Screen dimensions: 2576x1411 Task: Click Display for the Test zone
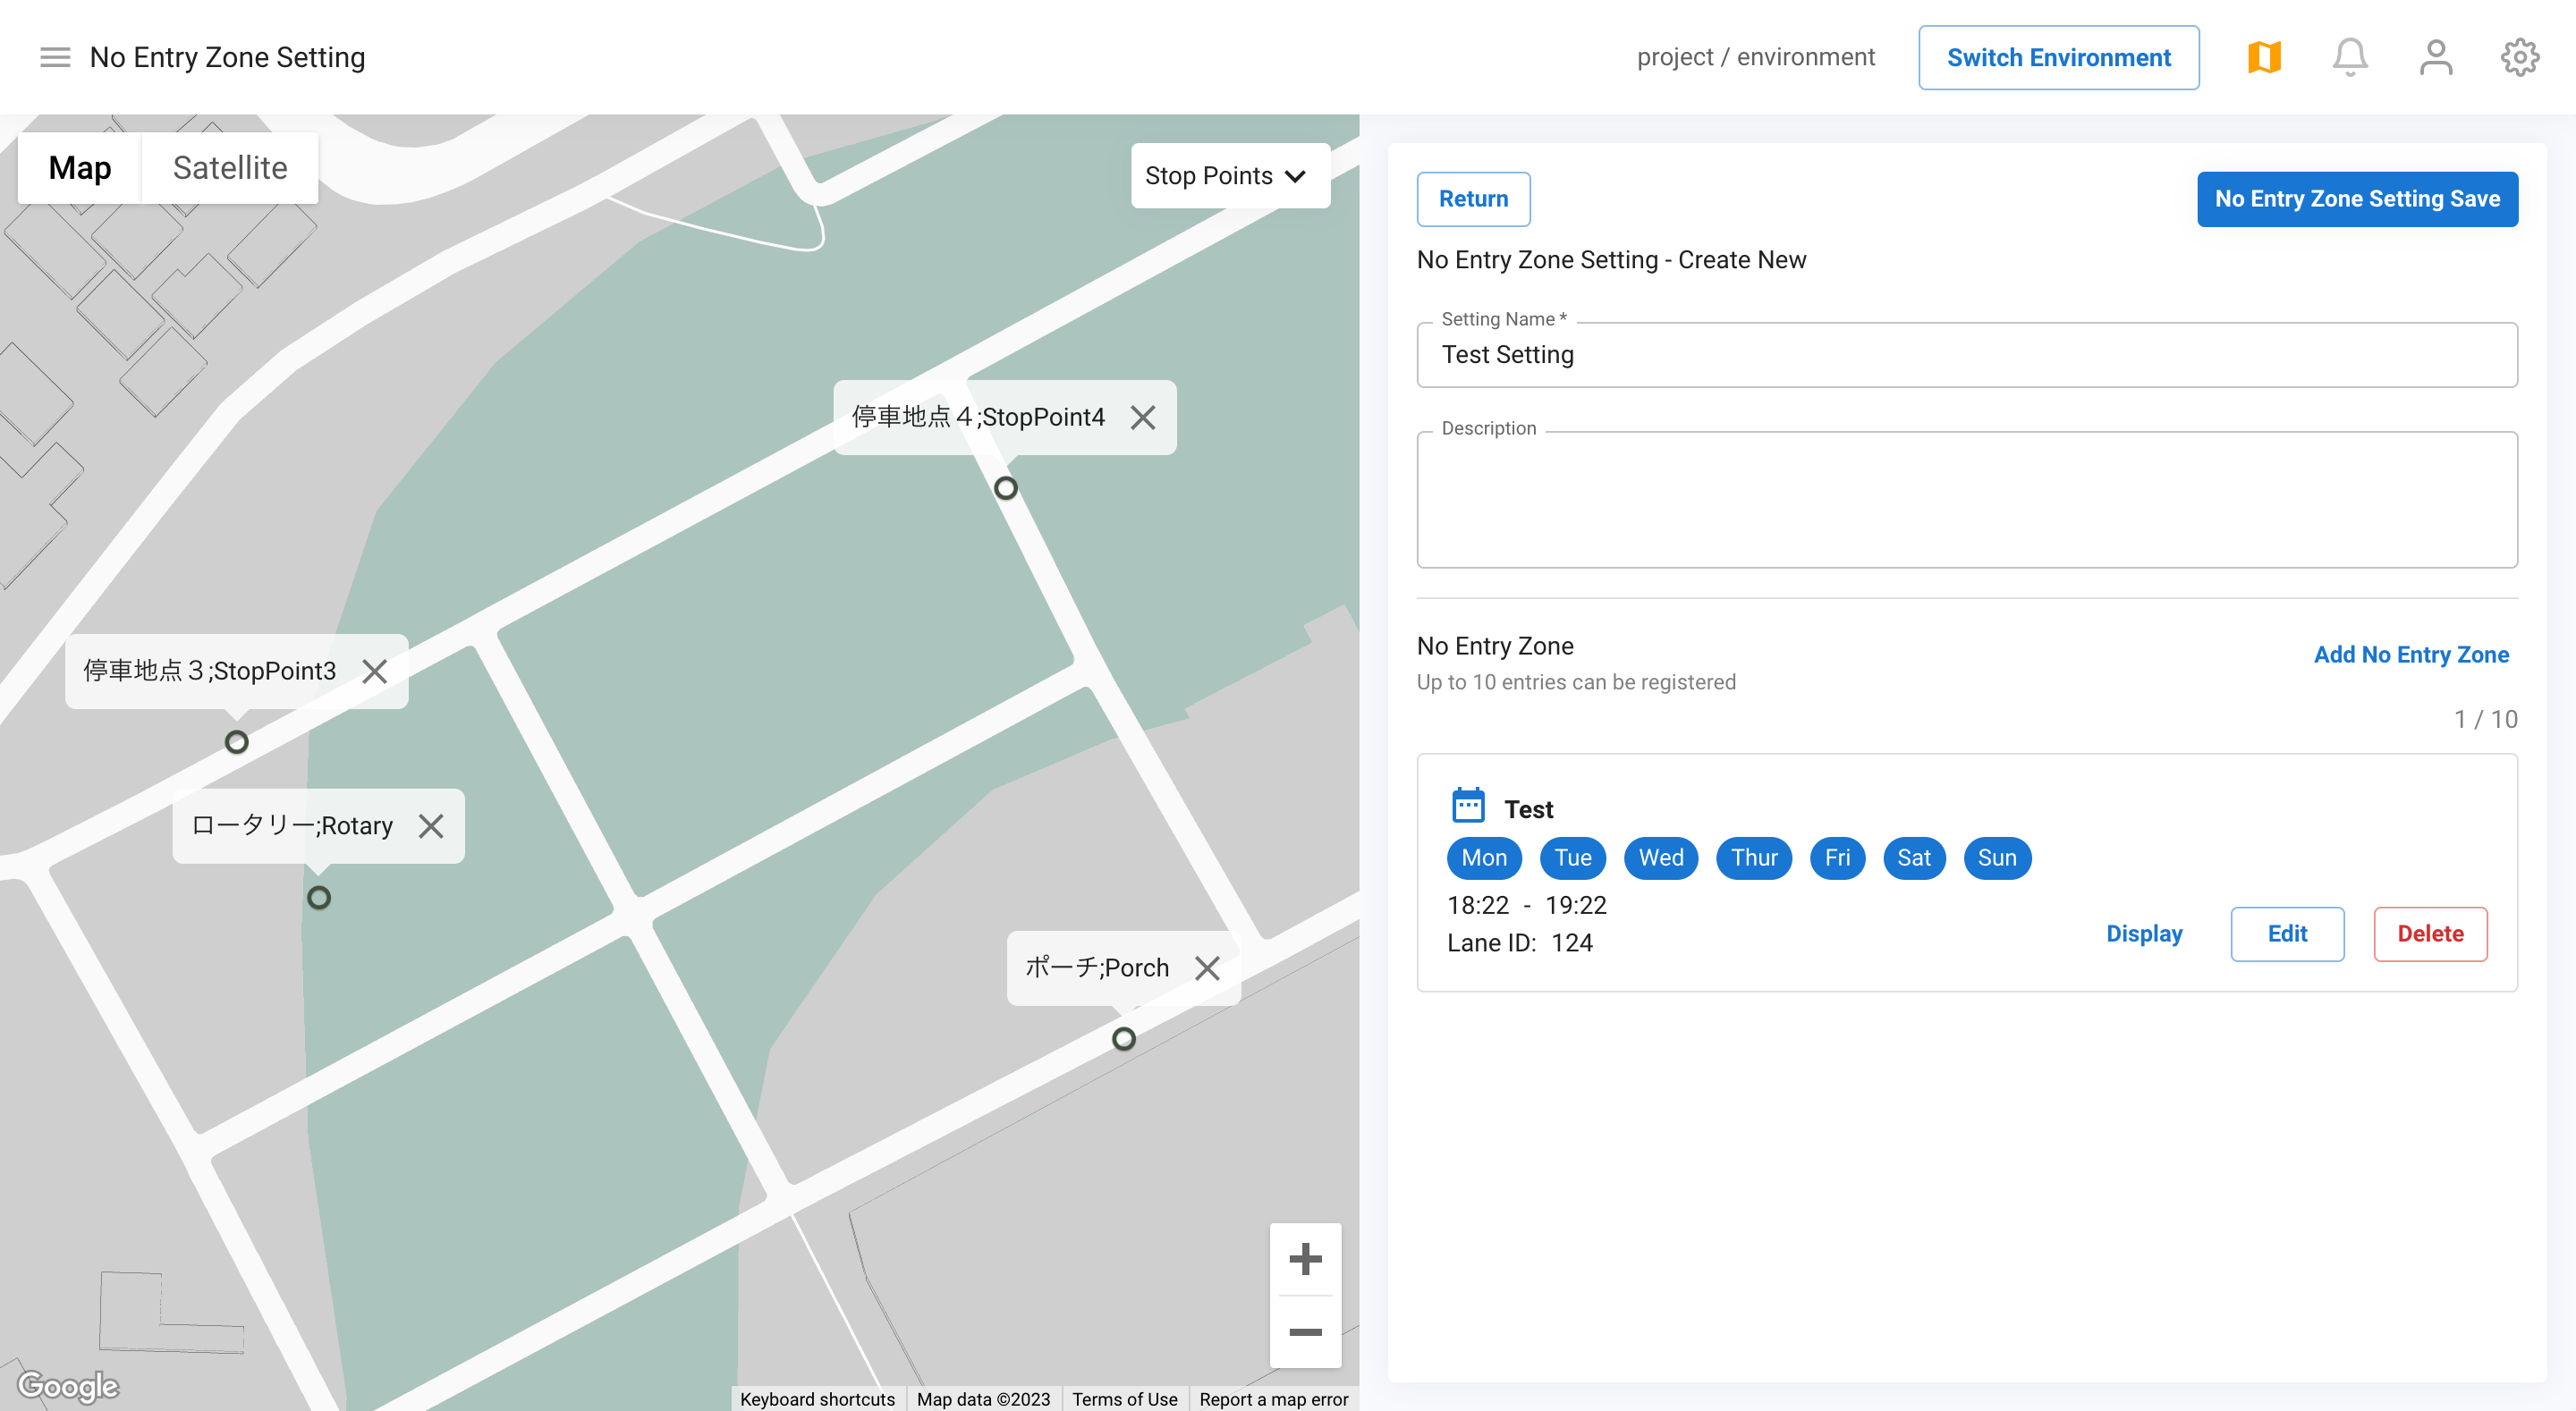pos(2144,934)
